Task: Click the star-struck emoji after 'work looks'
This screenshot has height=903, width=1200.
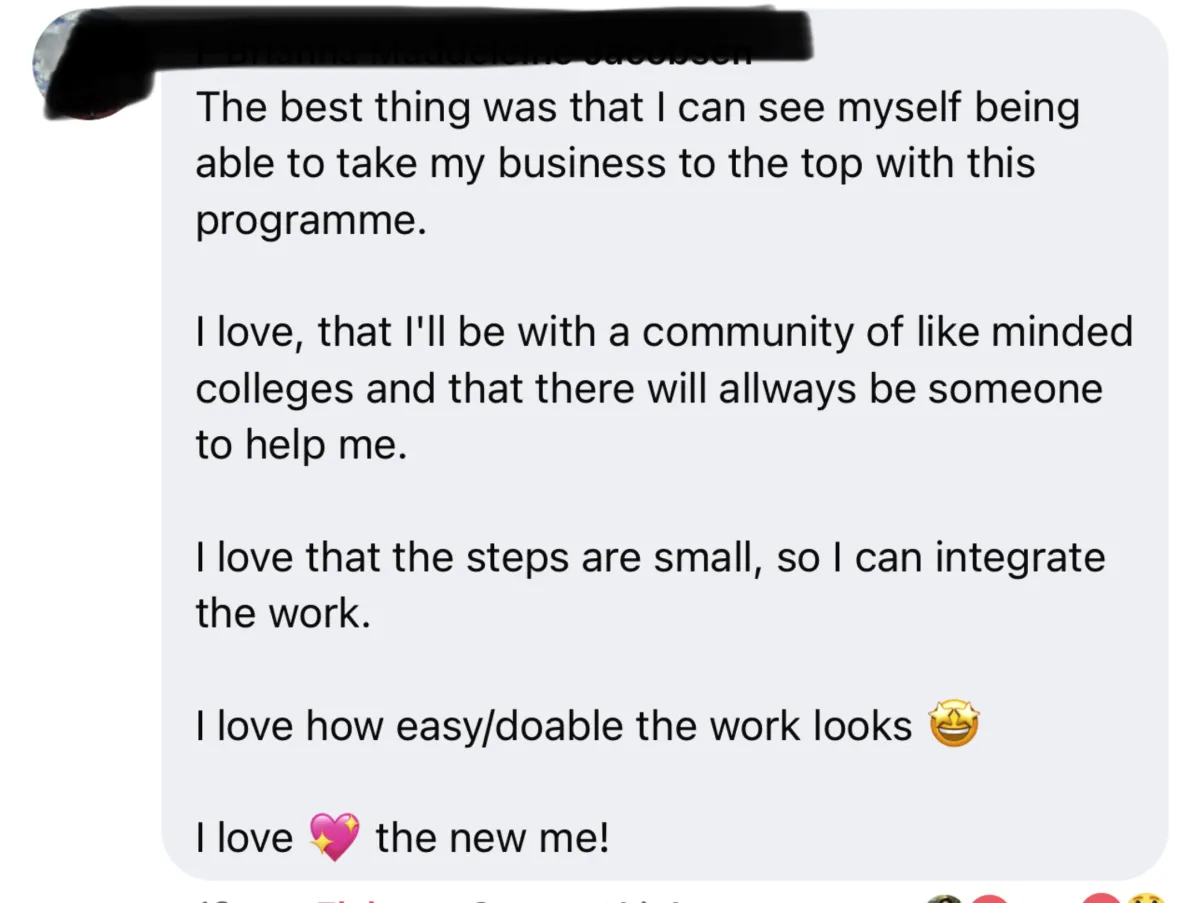Action: pos(955,725)
